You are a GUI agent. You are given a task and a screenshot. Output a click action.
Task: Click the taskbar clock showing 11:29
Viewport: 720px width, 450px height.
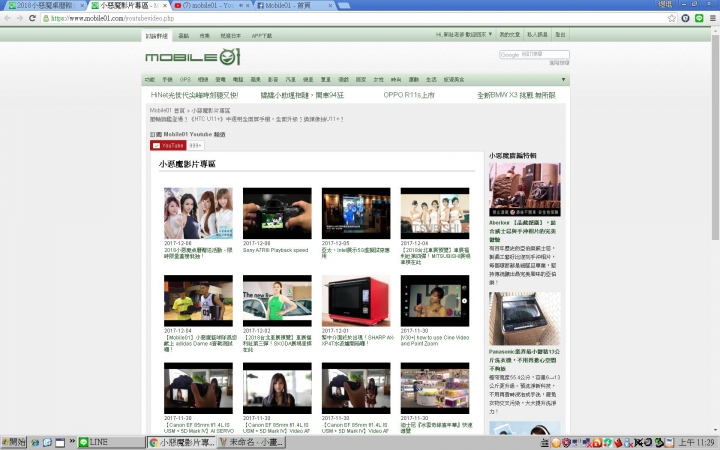[697, 443]
